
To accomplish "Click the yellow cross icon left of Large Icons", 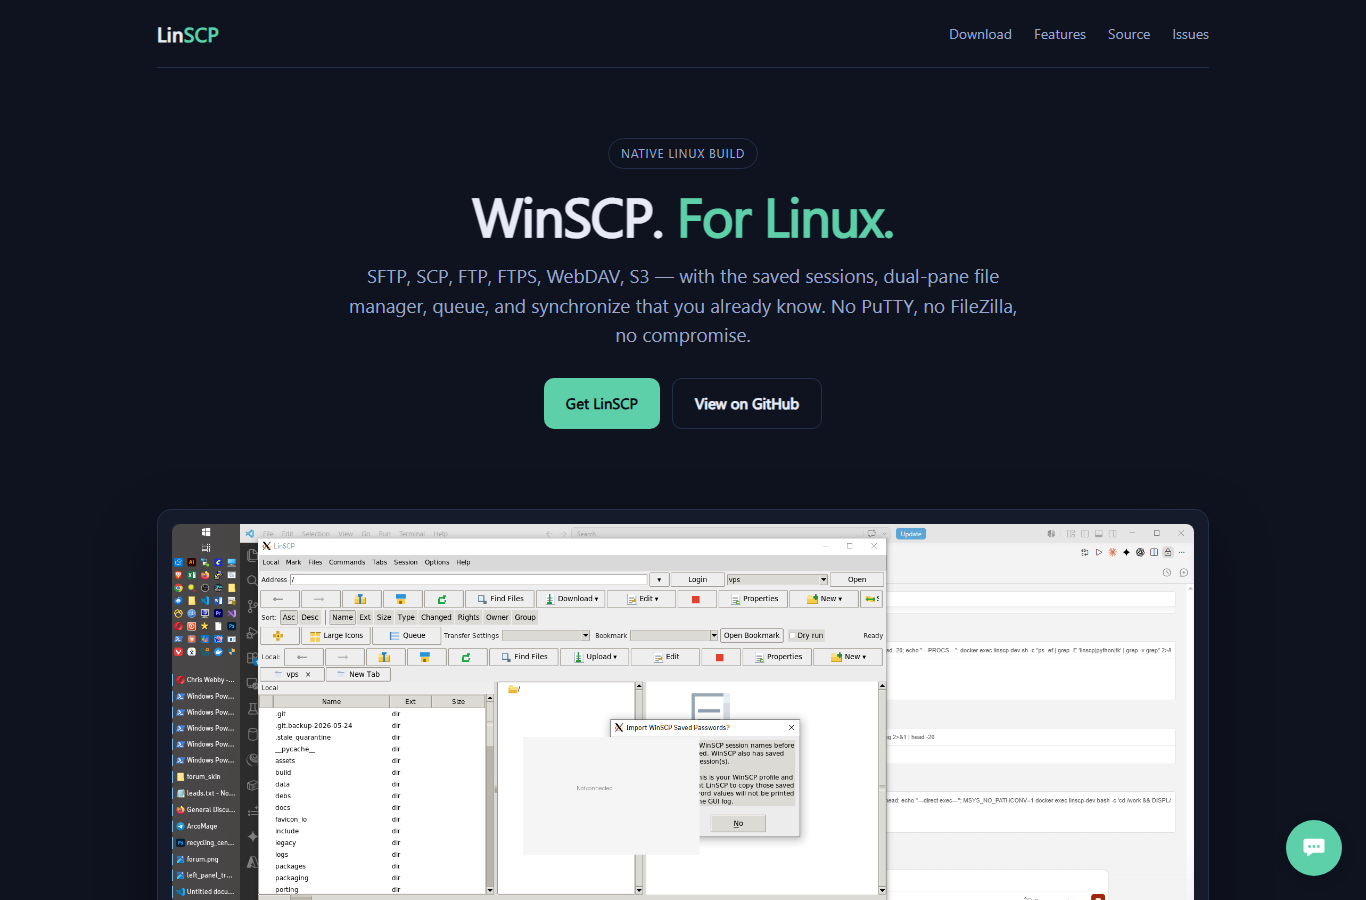I will coord(278,636).
